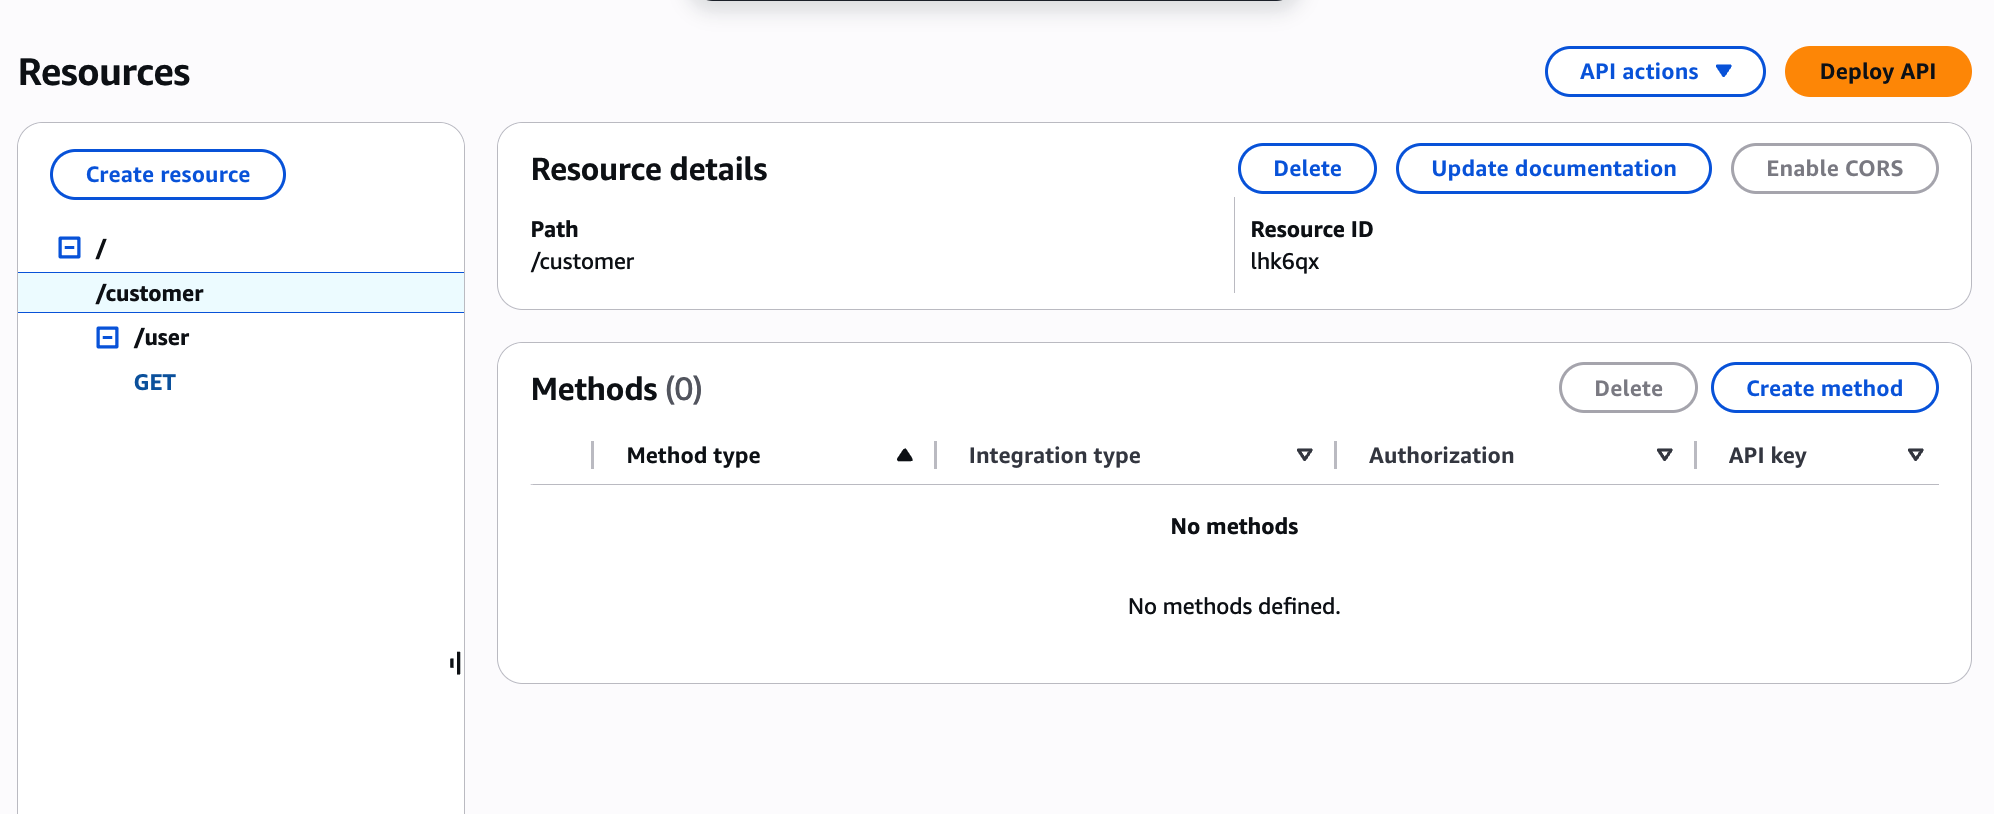Click the Deploy API button
The image size is (1994, 814).
1877,72
